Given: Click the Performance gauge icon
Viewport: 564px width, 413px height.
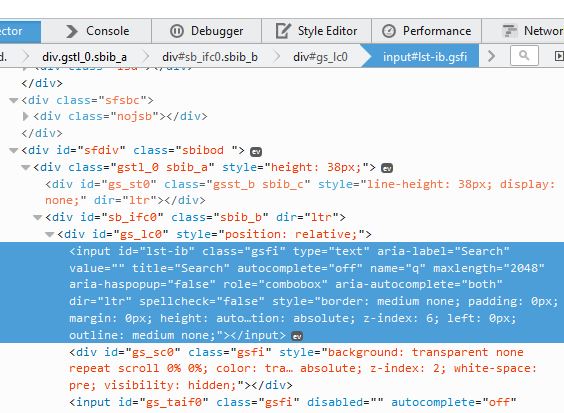Looking at the screenshot, I should point(388,31).
